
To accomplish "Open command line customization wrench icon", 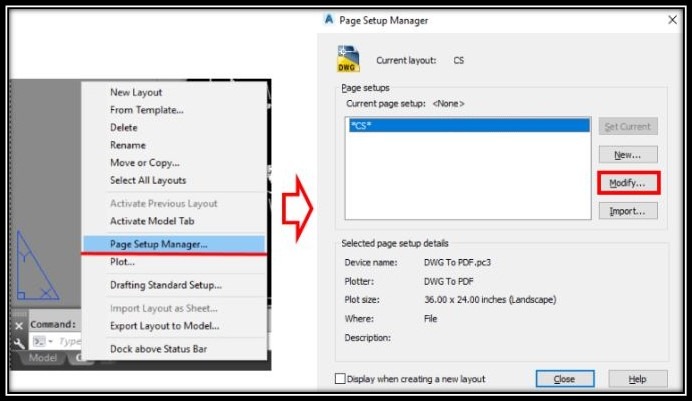I will (x=19, y=343).
